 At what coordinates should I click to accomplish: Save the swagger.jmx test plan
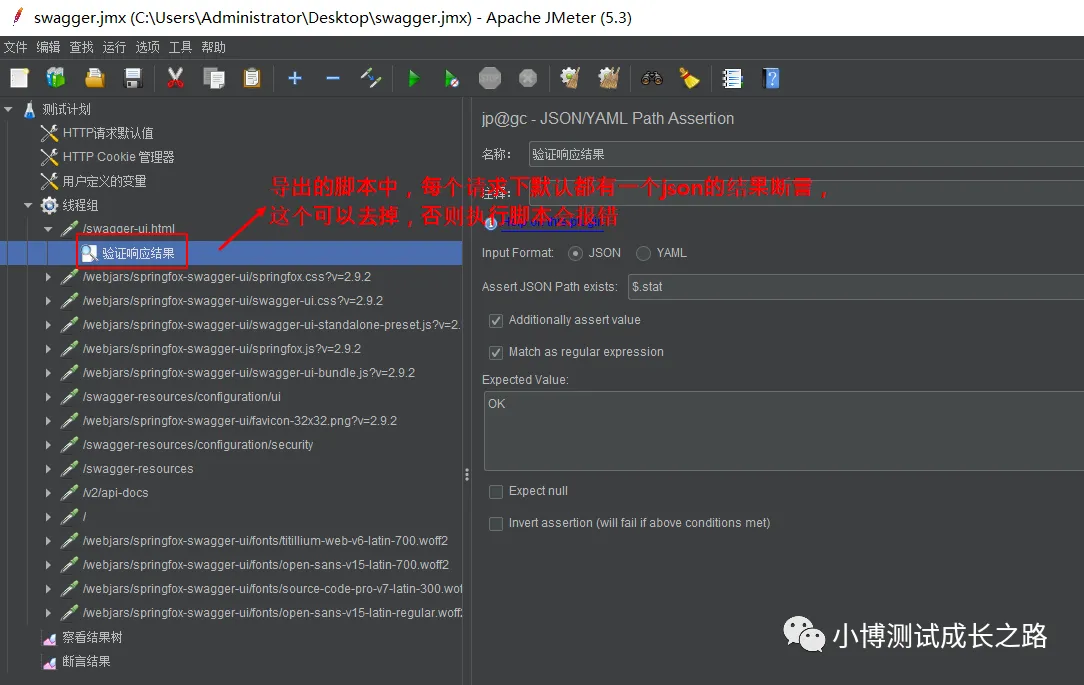click(x=131, y=78)
